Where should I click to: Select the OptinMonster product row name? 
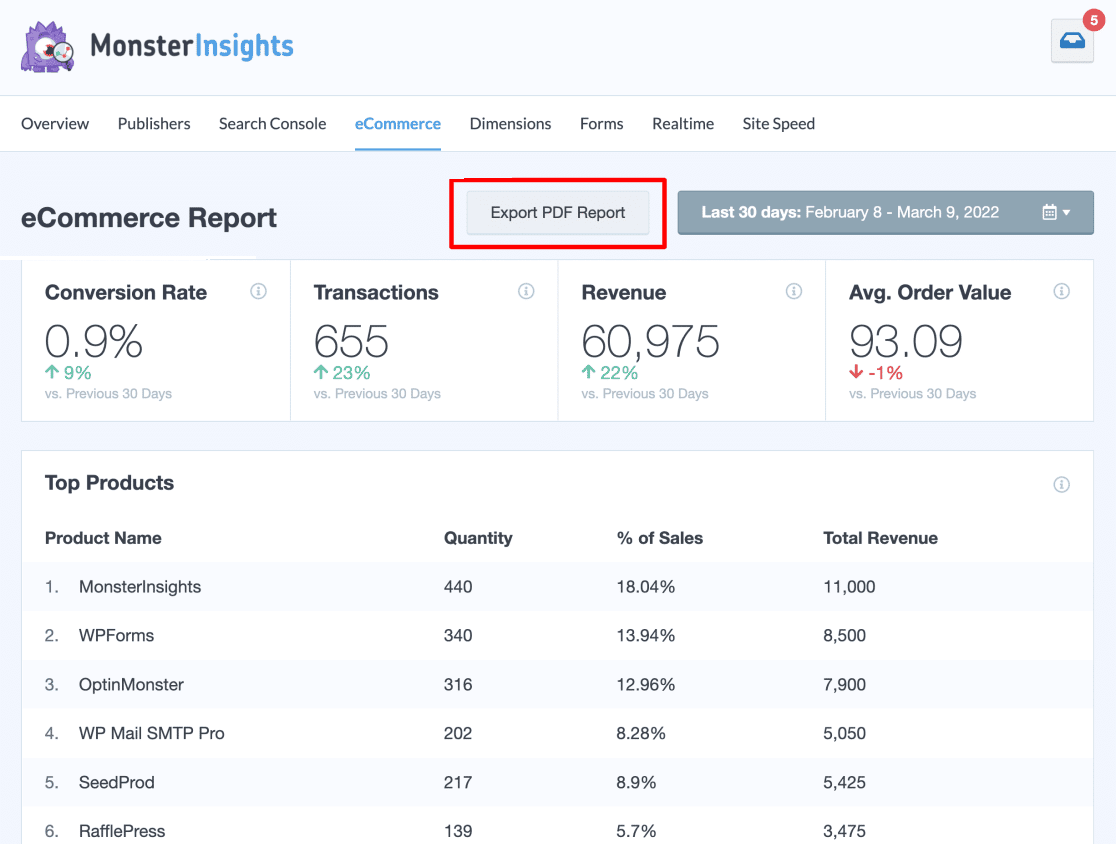[x=132, y=685]
